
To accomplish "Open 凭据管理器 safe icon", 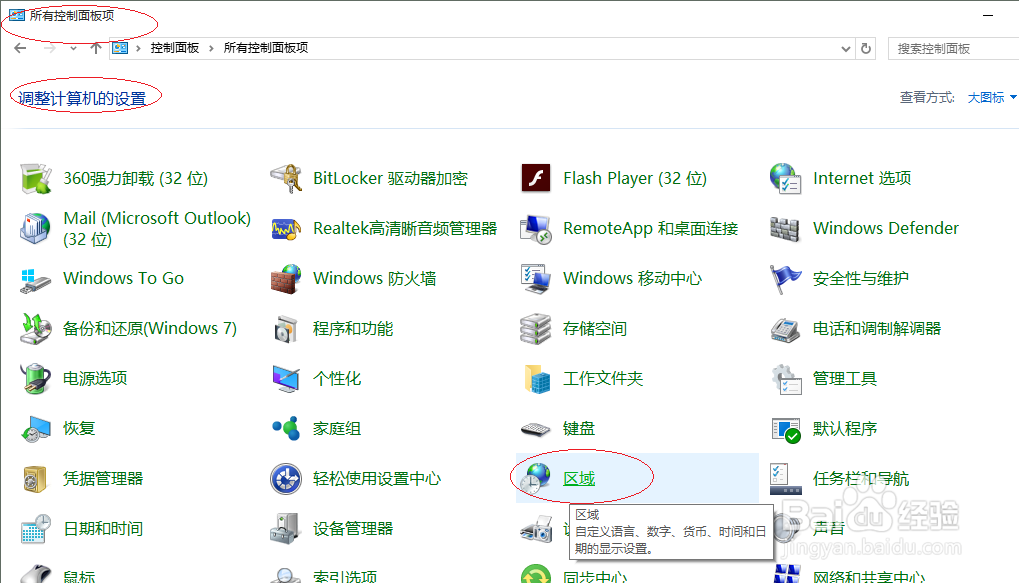I will coord(36,478).
